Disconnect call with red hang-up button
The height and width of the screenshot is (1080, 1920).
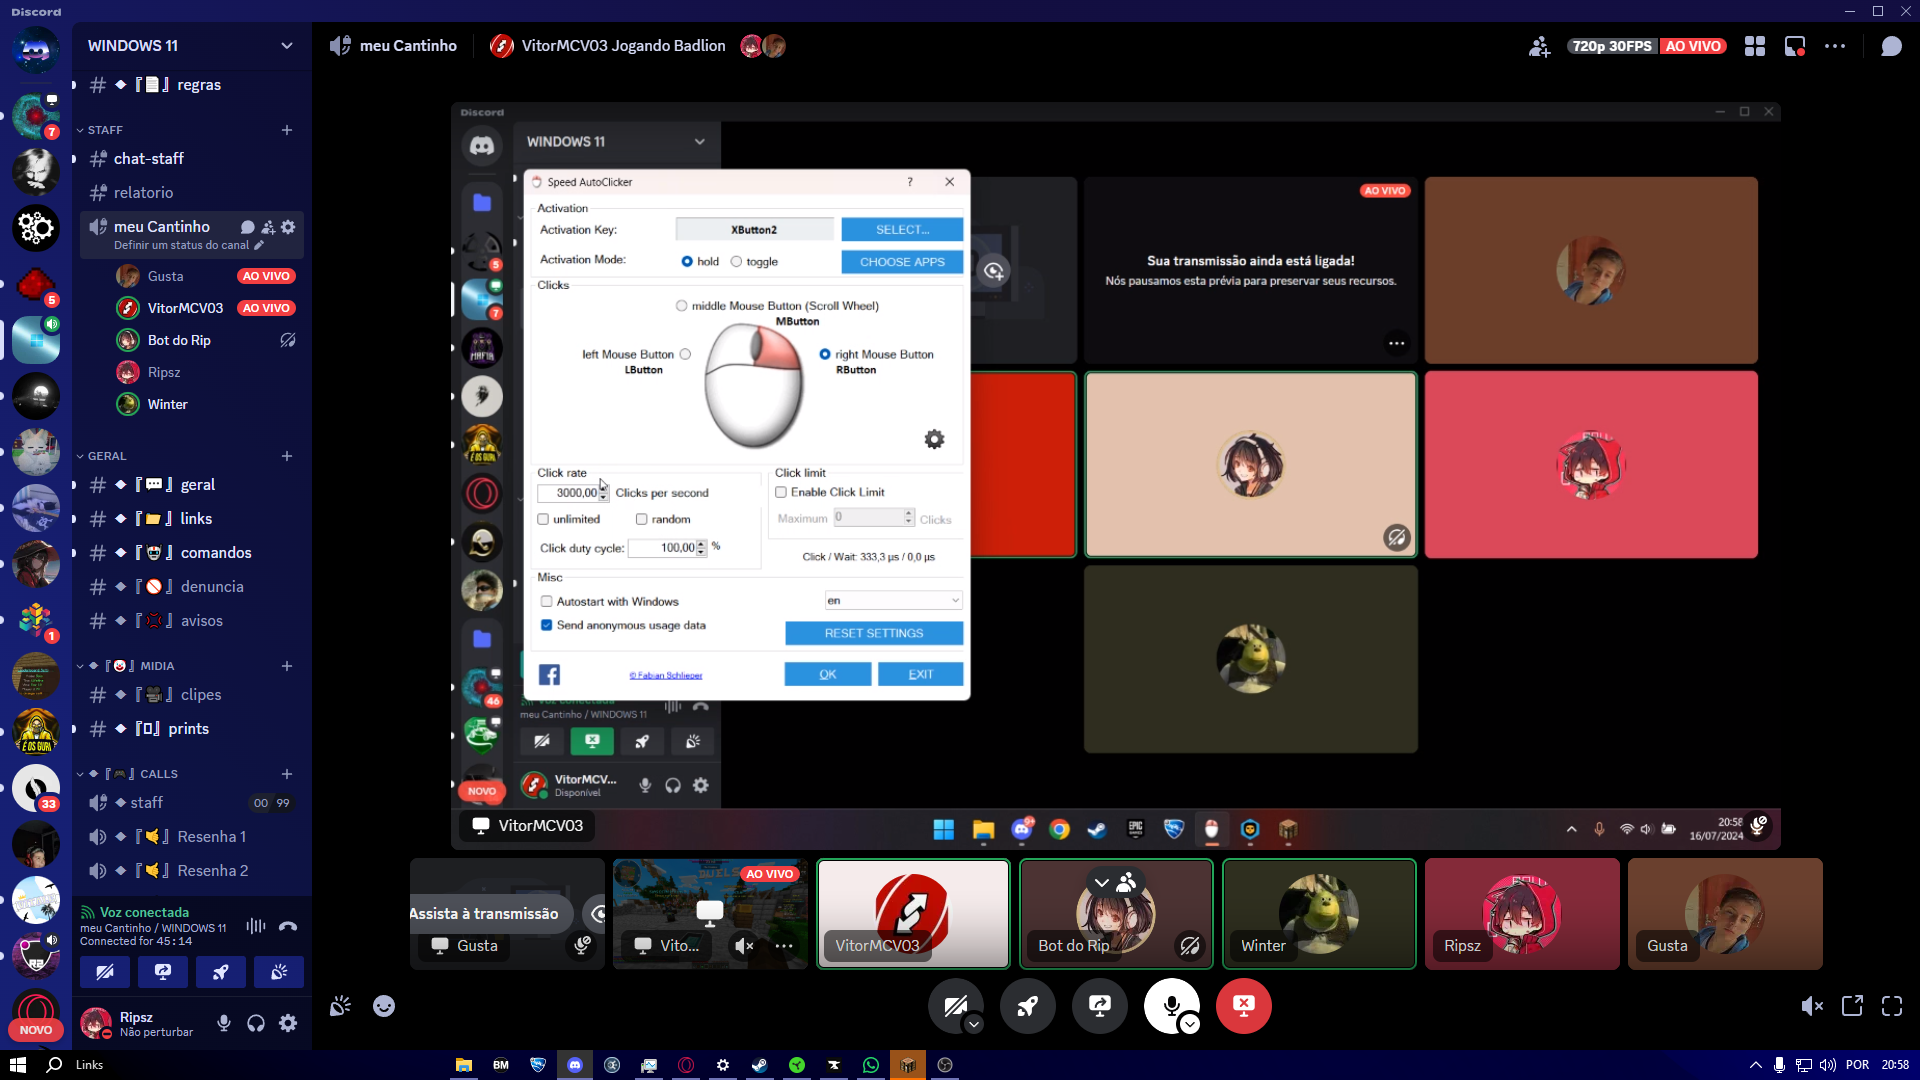(1243, 1005)
